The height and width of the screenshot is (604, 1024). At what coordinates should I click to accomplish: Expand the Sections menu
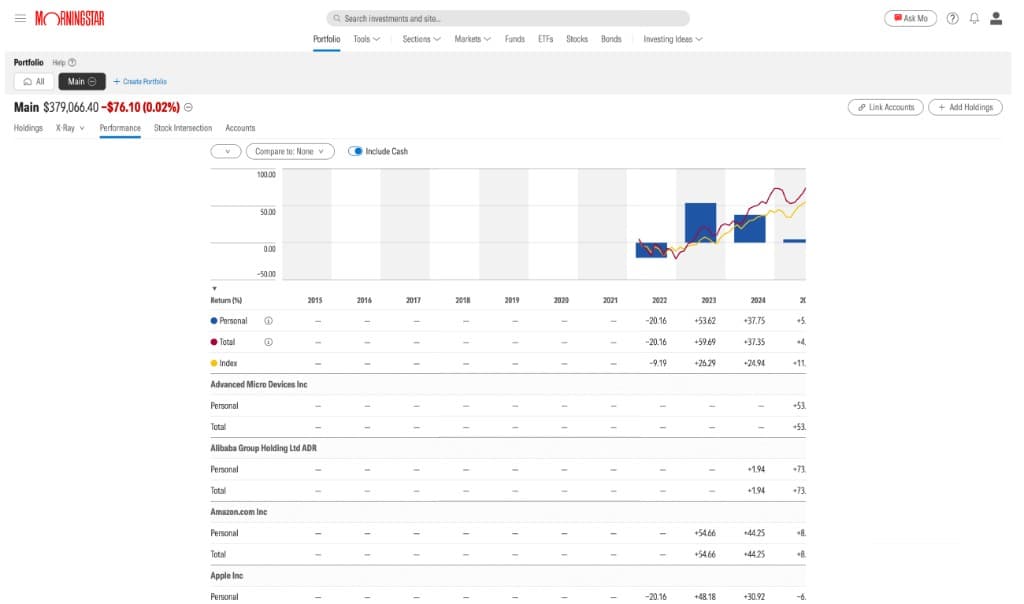[421, 39]
